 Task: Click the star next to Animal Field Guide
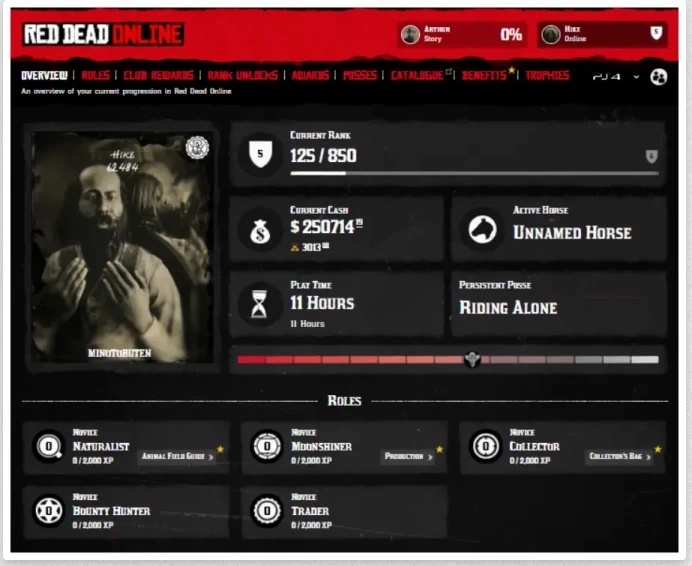(220, 449)
